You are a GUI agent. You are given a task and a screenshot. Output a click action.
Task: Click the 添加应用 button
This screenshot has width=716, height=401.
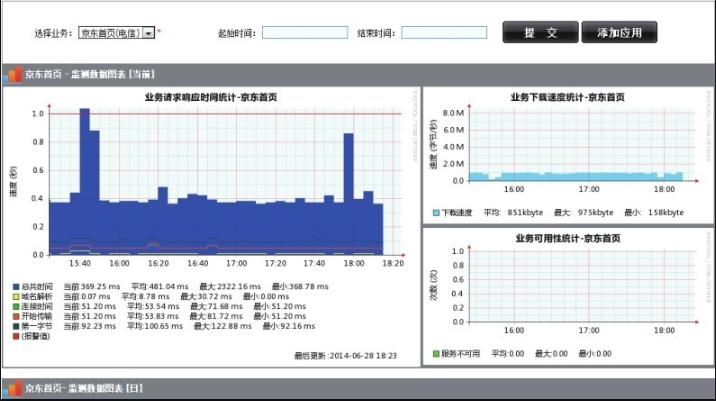619,32
